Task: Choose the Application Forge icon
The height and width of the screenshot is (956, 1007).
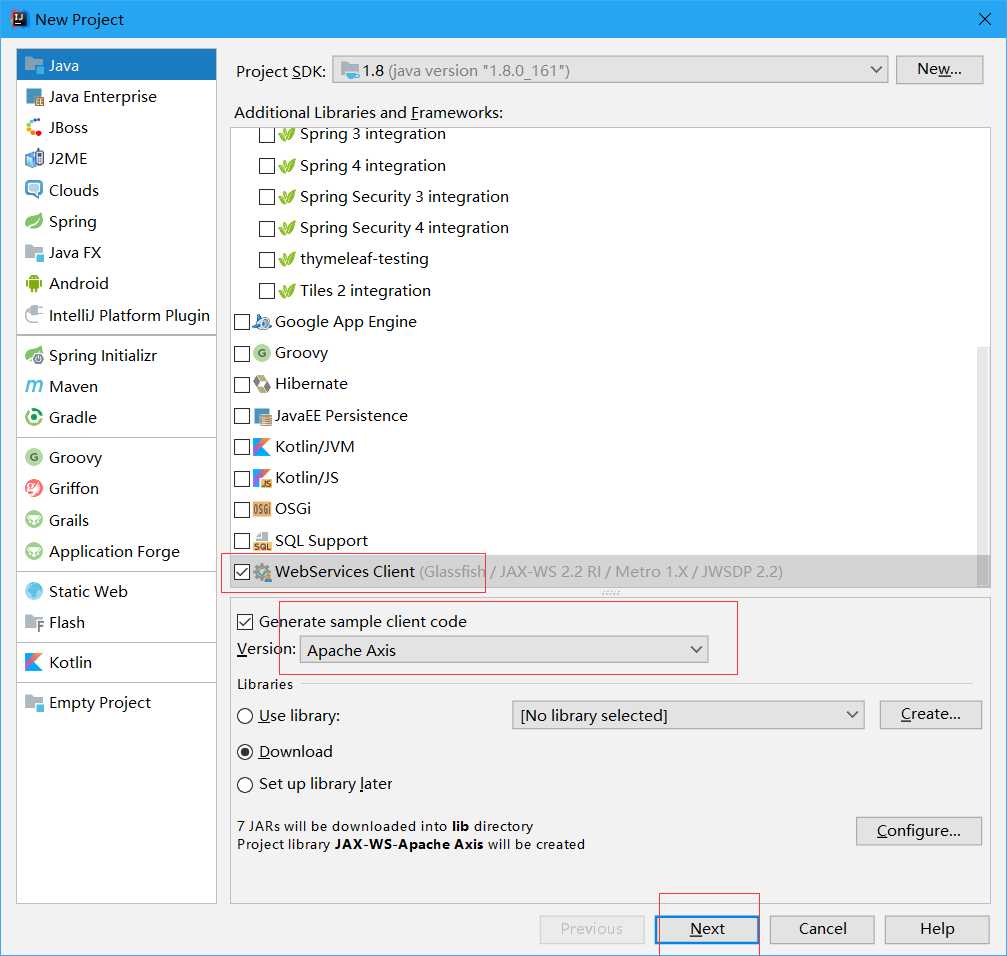Action: click(34, 552)
